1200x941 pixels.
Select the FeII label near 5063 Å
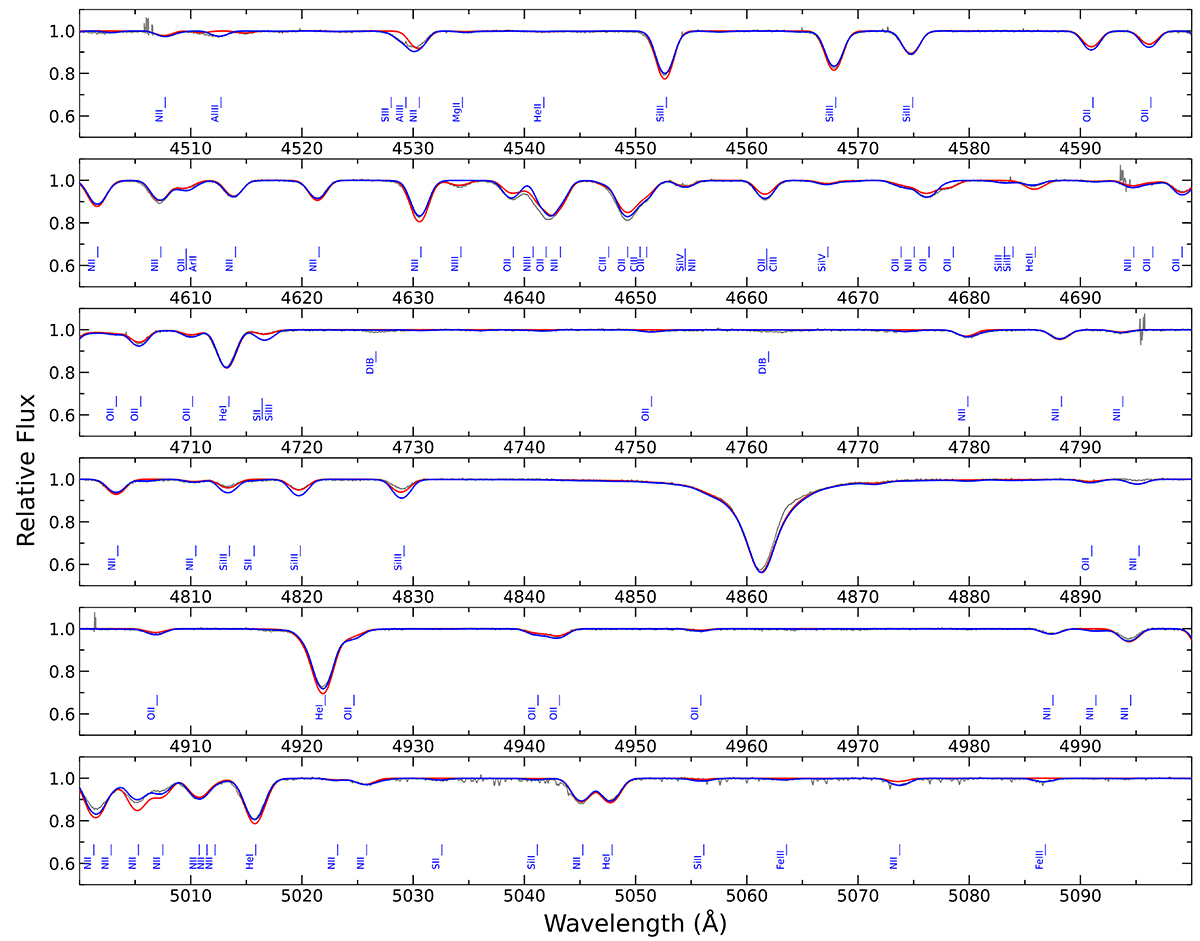(780, 858)
